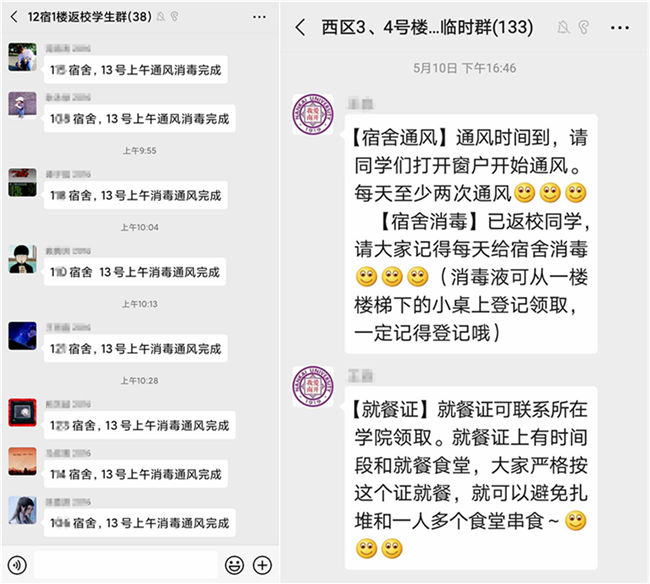Image resolution: width=650 pixels, height=584 pixels.
Task: Select the 【宿舍通风】 message bubble
Action: [x=471, y=234]
